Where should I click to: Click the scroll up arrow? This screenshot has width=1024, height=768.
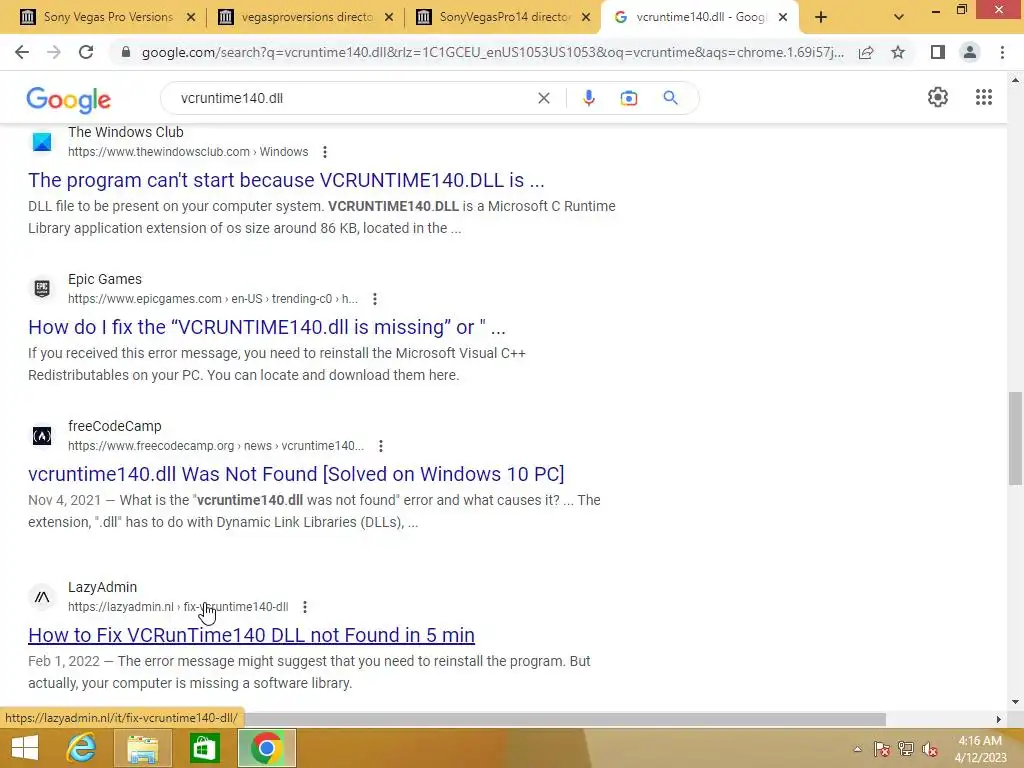1015,80
